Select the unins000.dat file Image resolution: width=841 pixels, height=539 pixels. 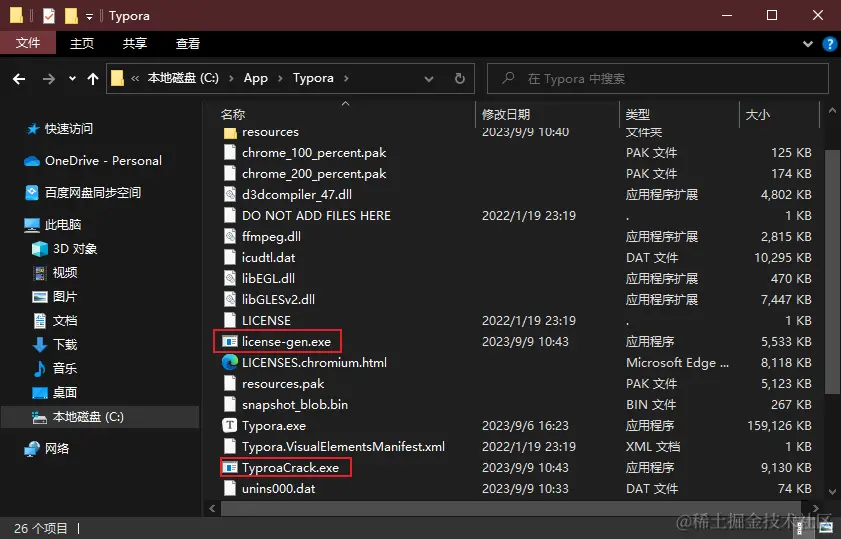278,489
